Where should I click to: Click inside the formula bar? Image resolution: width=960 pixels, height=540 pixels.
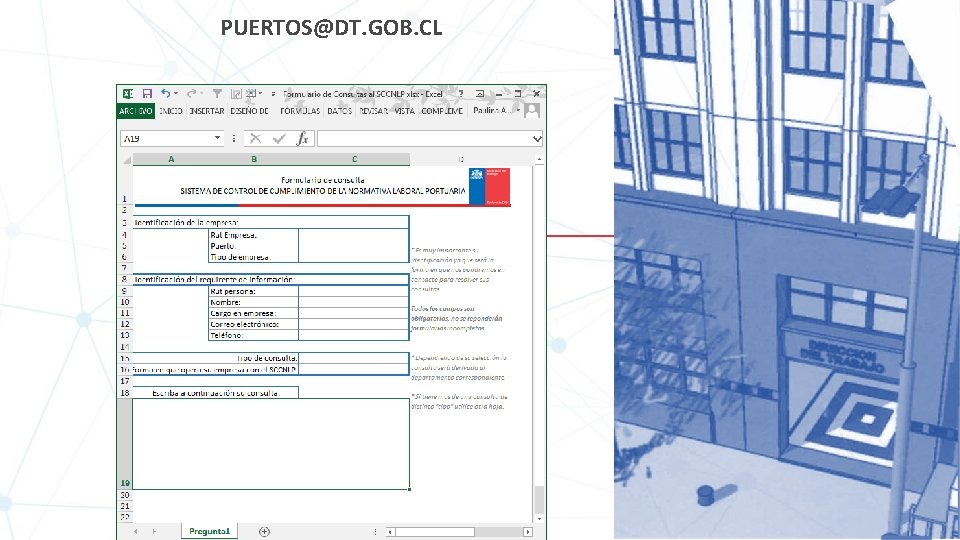pyautogui.click(x=425, y=139)
